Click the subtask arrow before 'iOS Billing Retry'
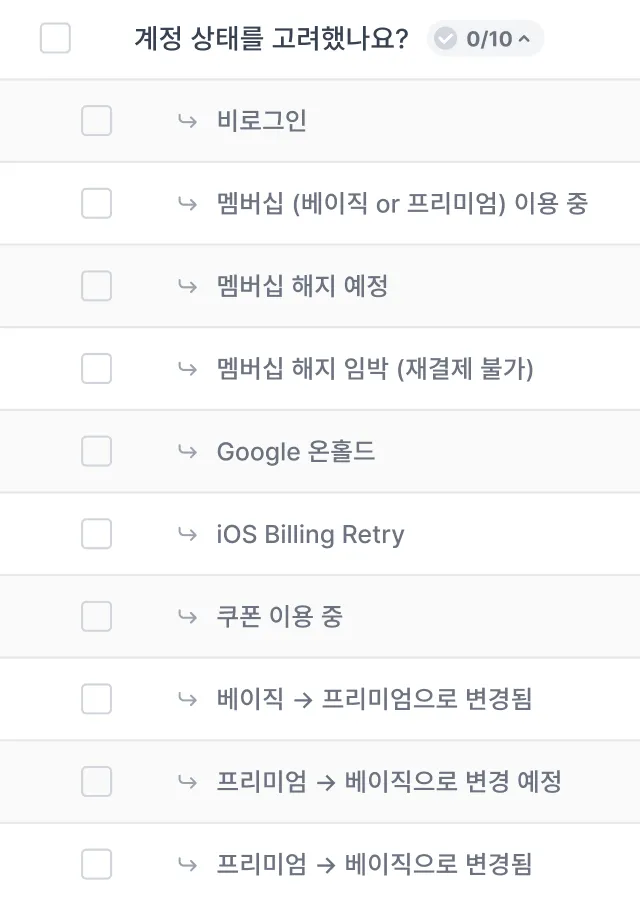 coord(187,534)
